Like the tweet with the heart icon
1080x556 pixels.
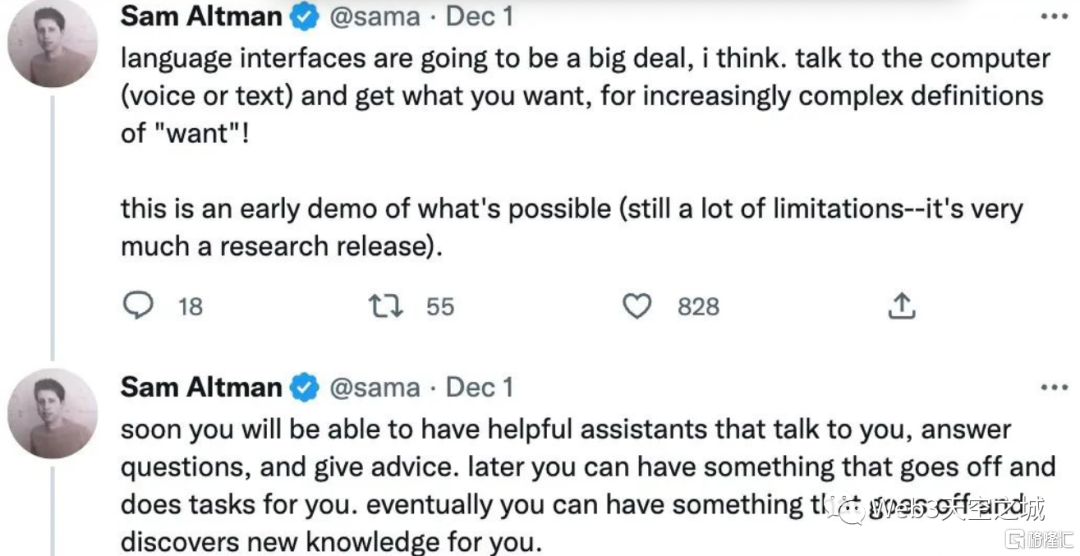point(637,305)
